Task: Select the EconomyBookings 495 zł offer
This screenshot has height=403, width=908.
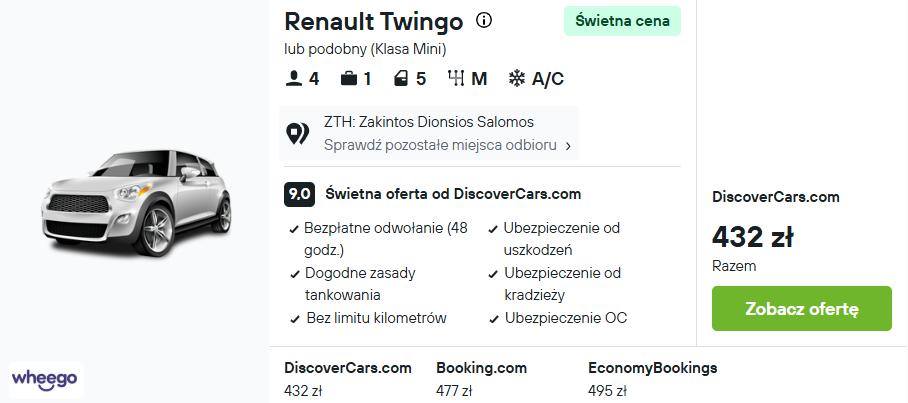Action: 653,379
